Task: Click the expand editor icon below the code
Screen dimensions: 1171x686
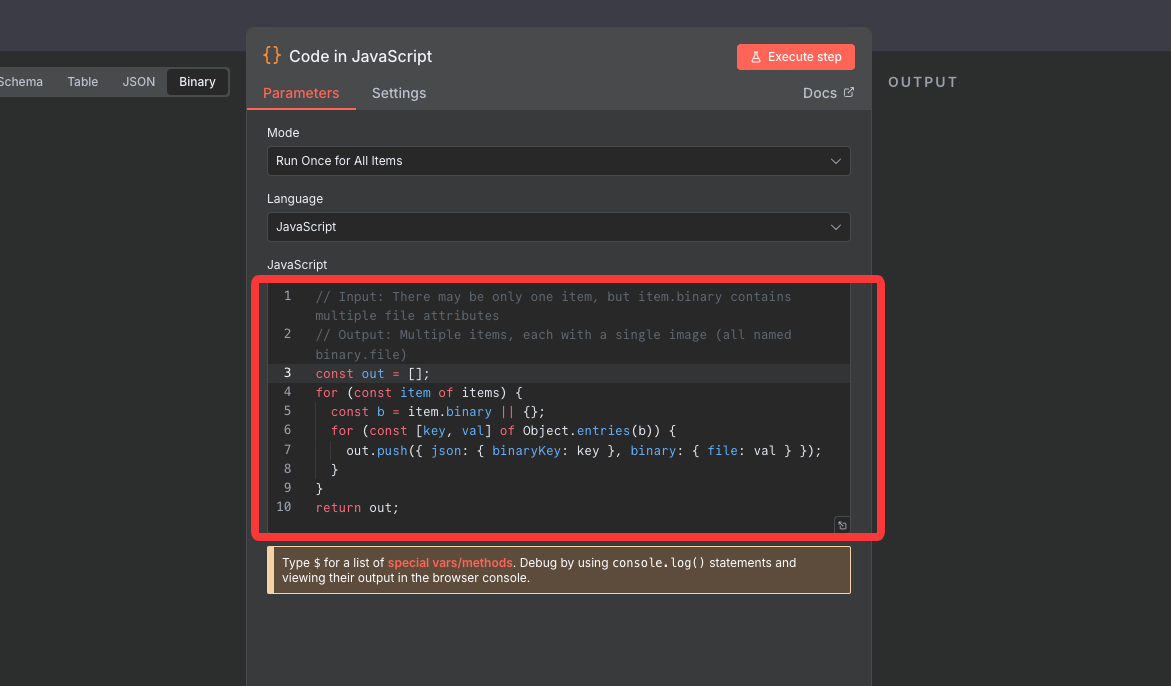Action: 842,525
